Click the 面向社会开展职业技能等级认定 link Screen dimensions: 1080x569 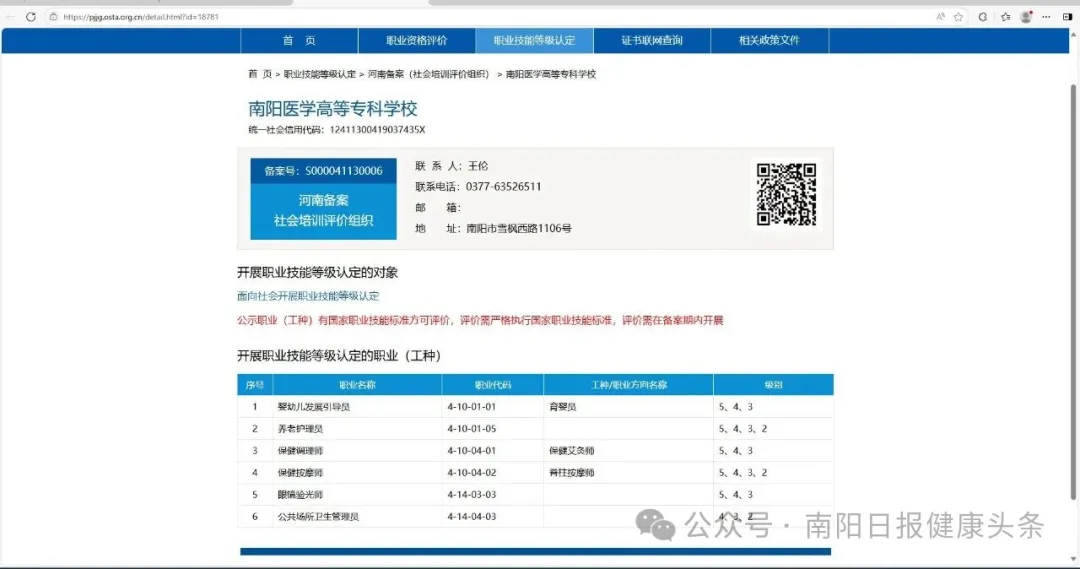click(308, 296)
